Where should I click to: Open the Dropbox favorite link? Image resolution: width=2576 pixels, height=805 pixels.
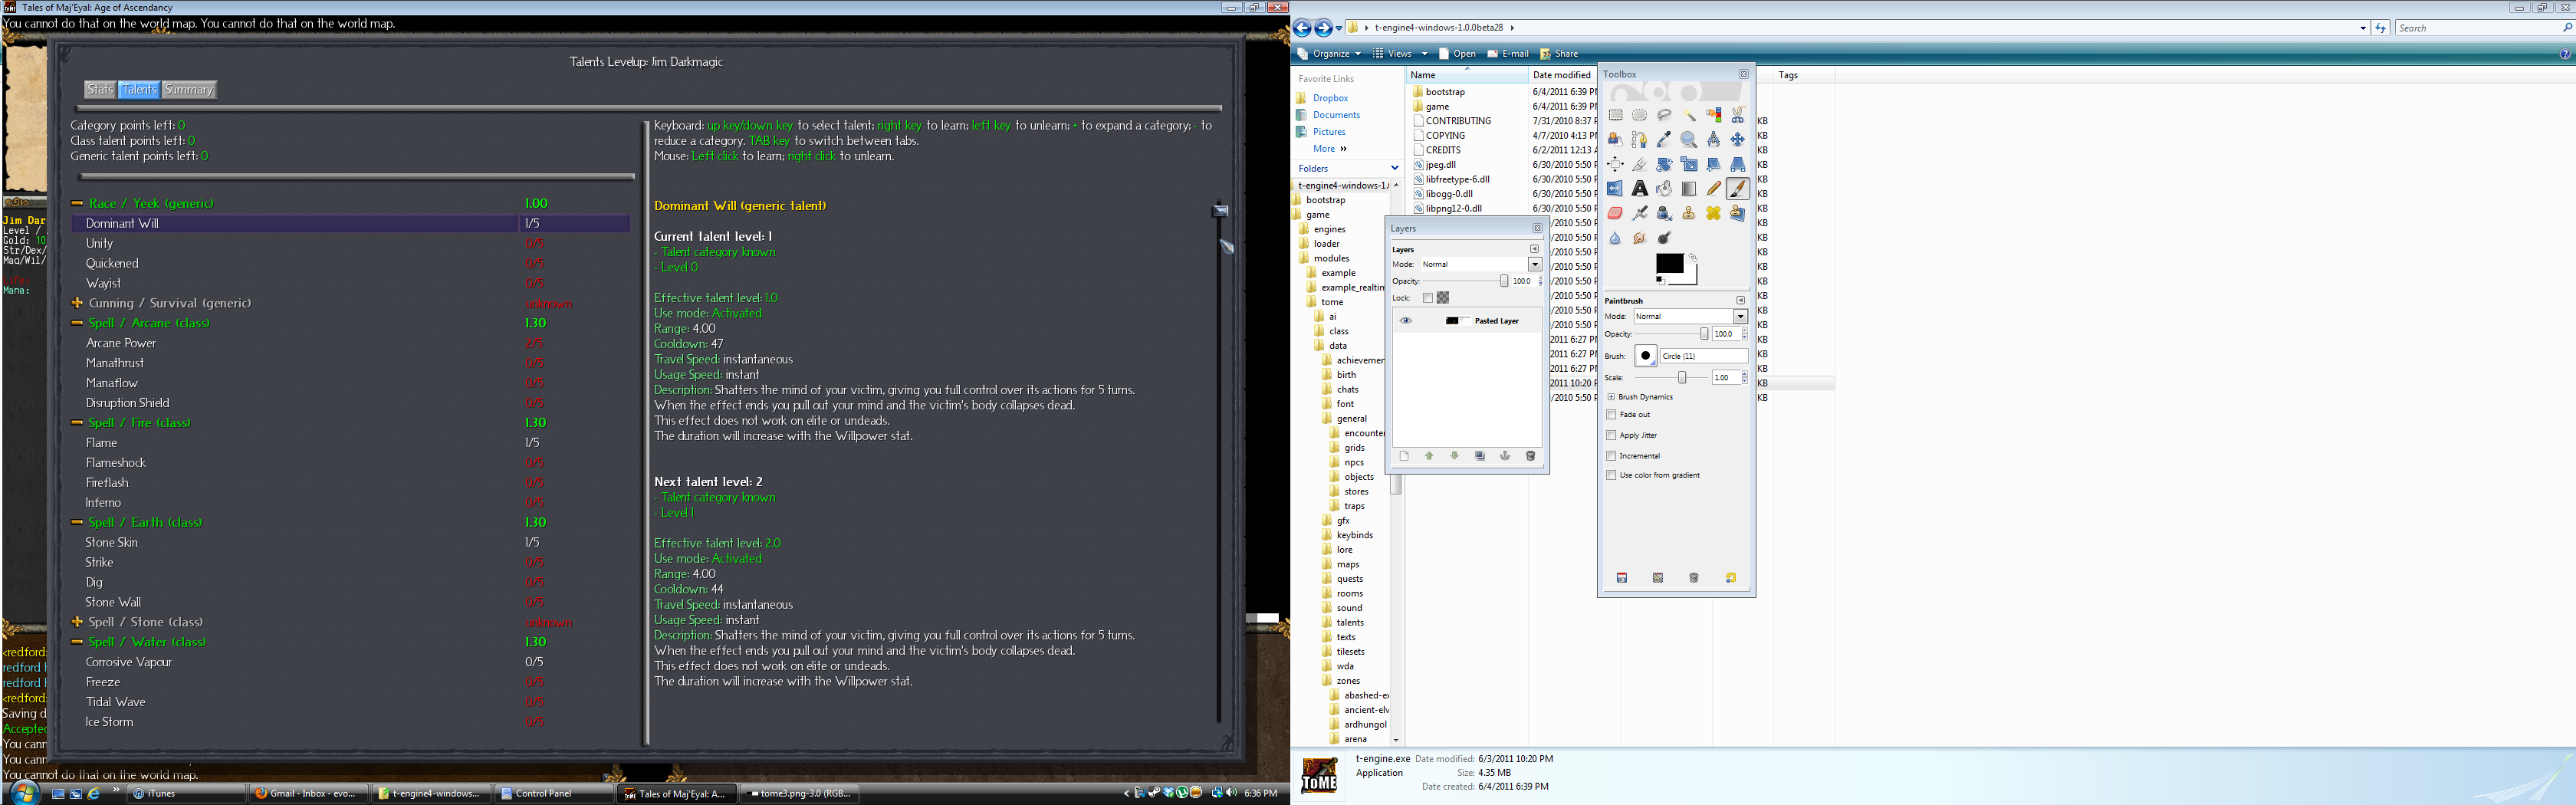1330,98
